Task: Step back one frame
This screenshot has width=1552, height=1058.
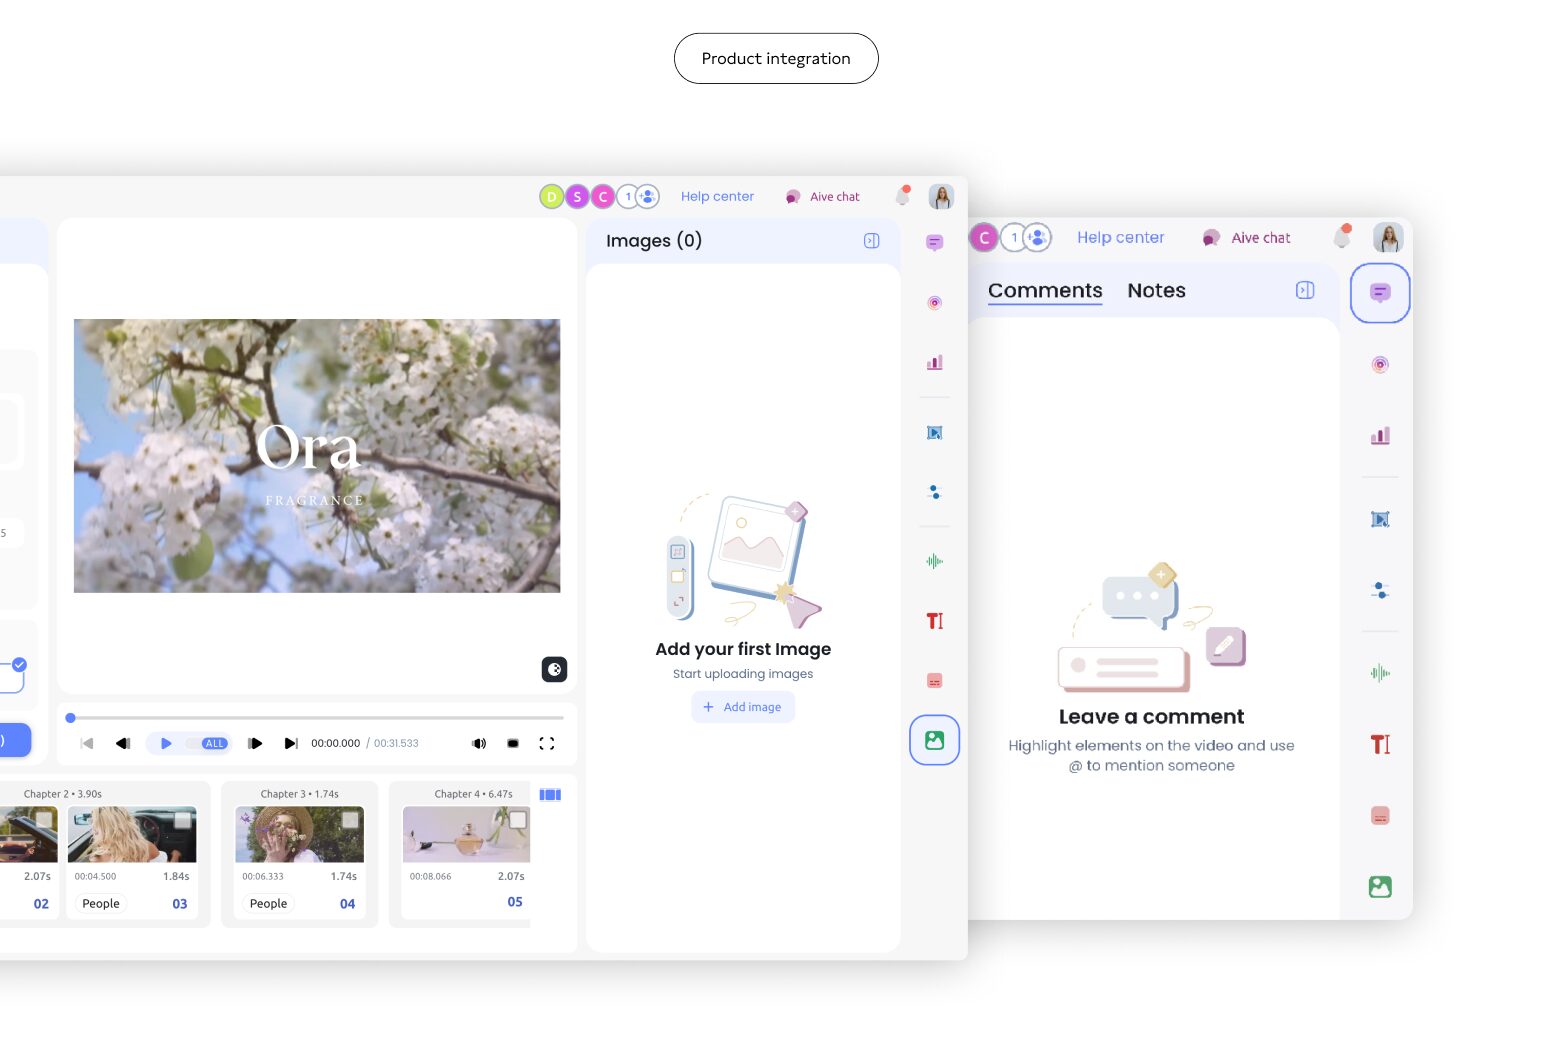Action: point(123,743)
